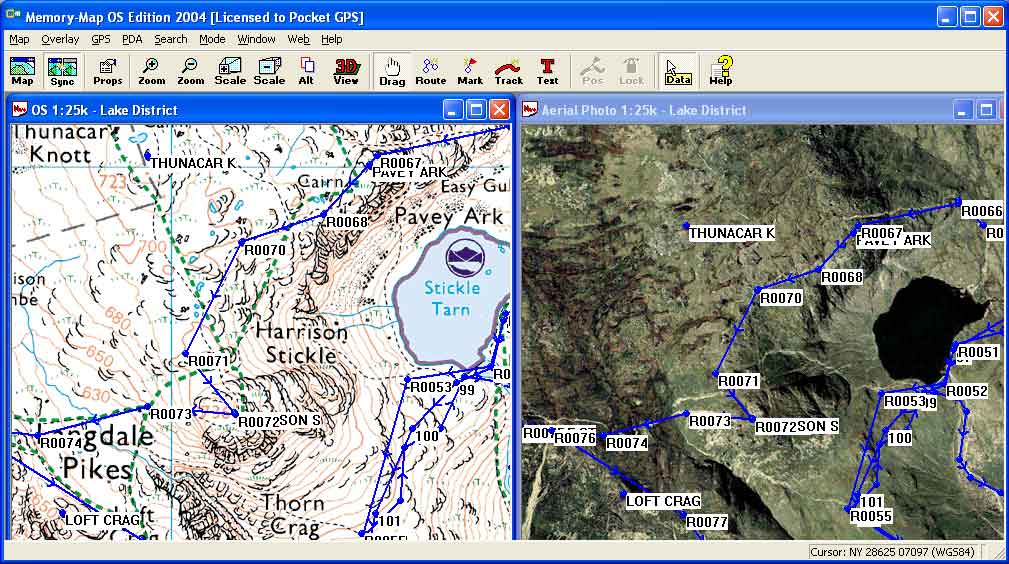The height and width of the screenshot is (564, 1009).
Task: Select waypoint R0052 on aerial photo
Action: tap(967, 391)
